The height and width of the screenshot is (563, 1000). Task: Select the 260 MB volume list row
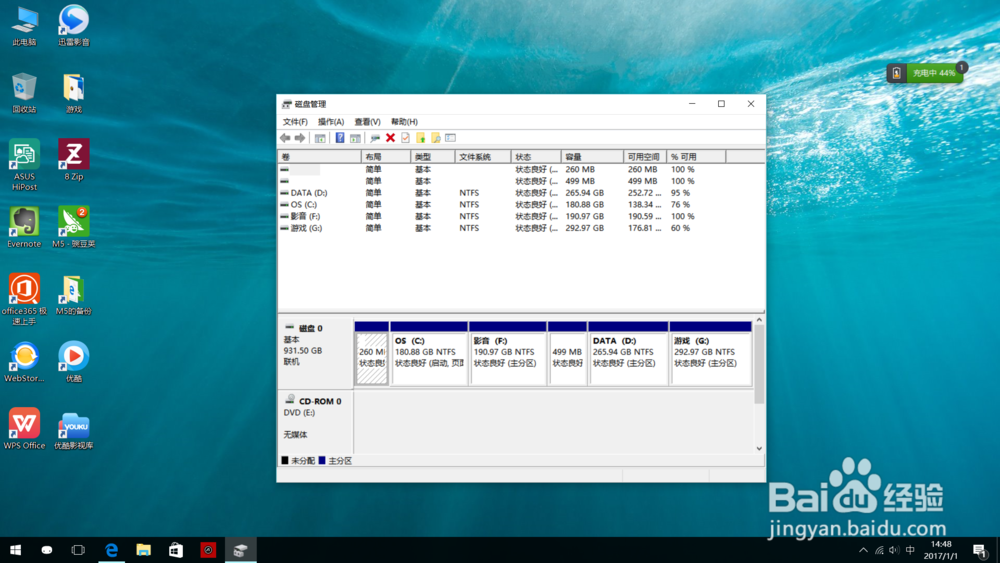[521, 170]
